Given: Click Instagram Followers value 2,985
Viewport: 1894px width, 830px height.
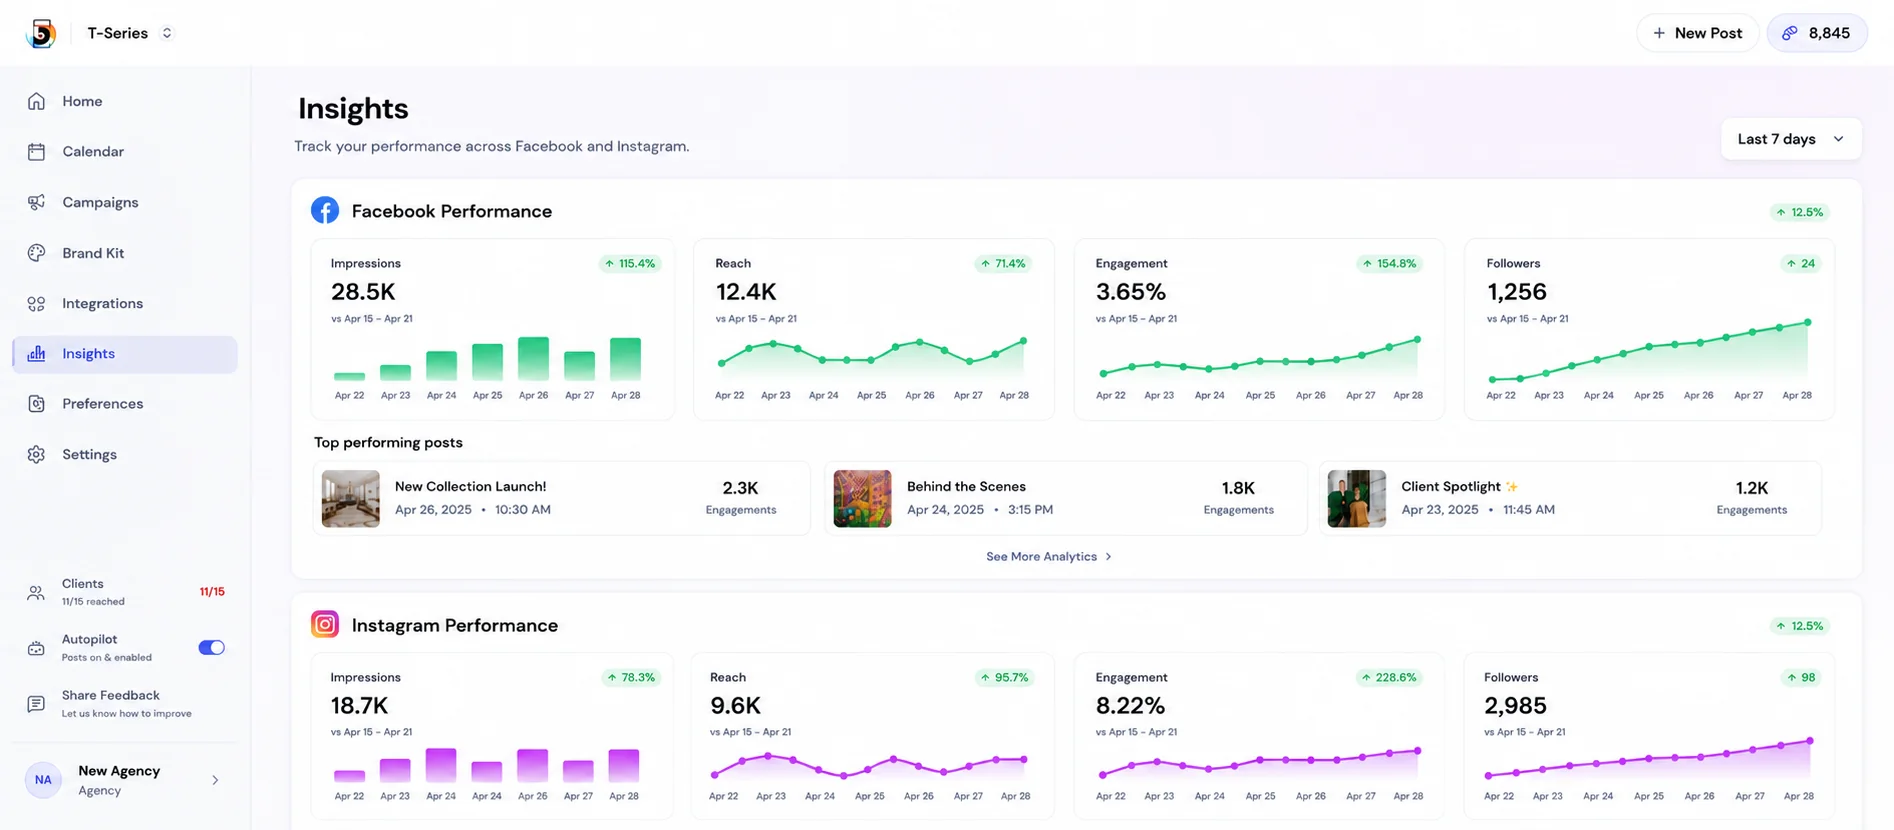Looking at the screenshot, I should [x=1515, y=706].
